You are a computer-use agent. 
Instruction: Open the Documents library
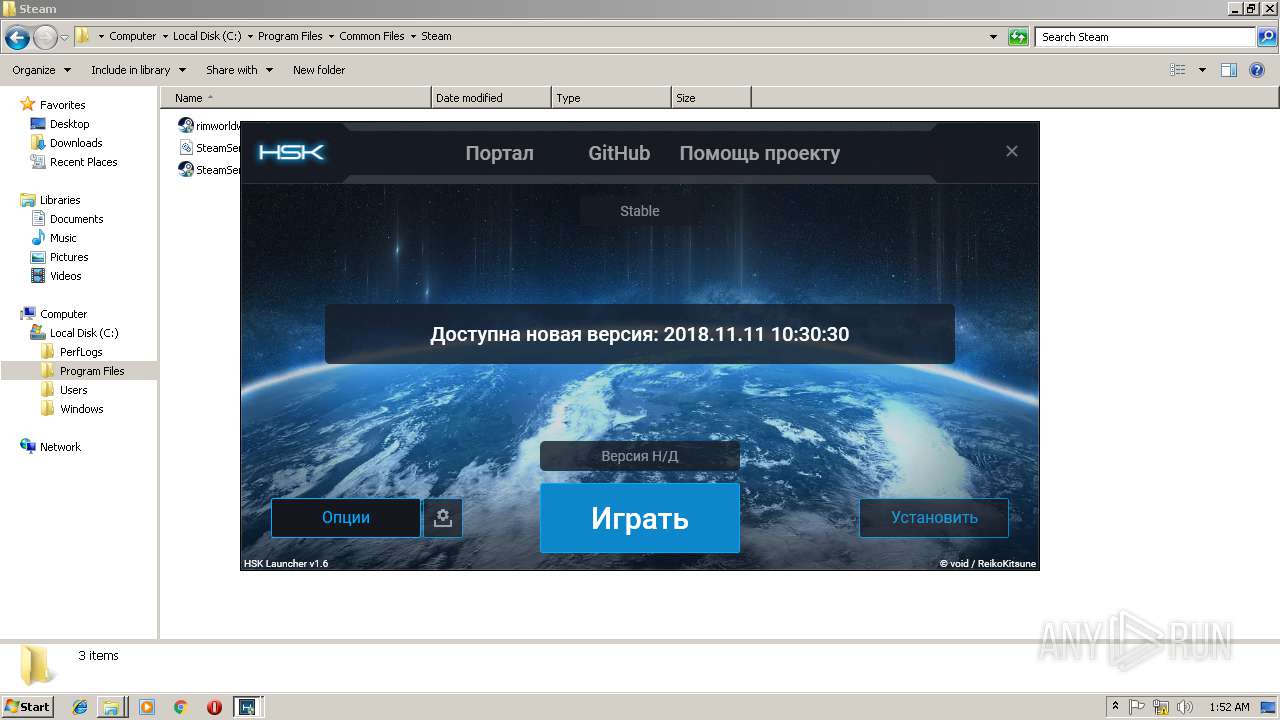(x=76, y=219)
